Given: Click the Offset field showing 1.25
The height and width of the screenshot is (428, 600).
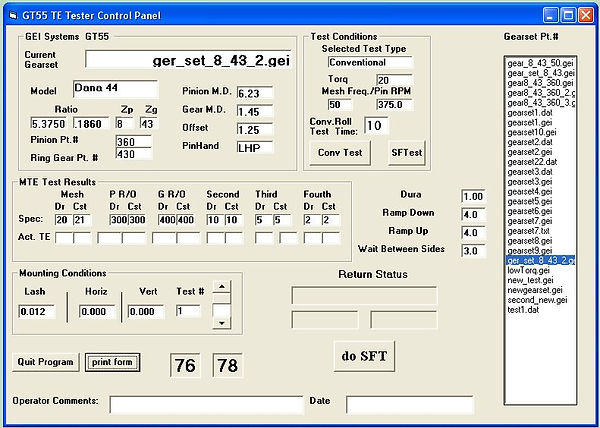Looking at the screenshot, I should [x=255, y=130].
